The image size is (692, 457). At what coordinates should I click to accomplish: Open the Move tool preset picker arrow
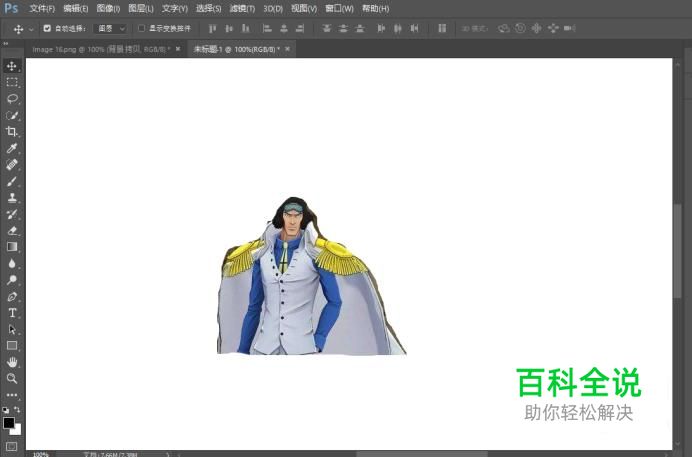click(x=31, y=29)
